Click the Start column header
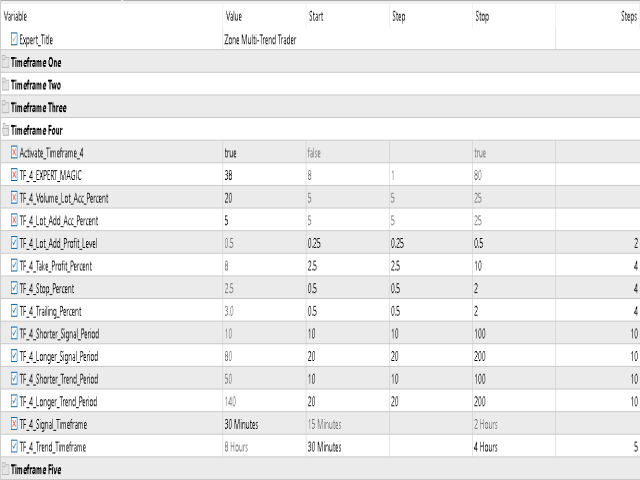 click(347, 16)
